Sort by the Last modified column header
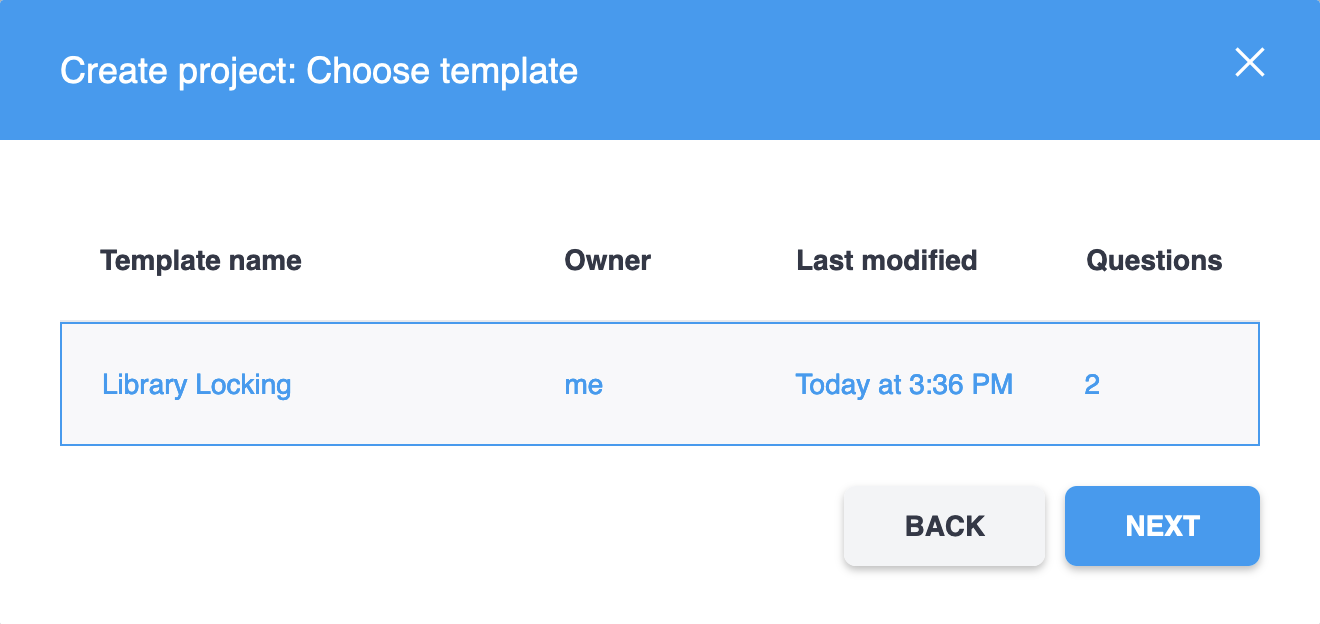The height and width of the screenshot is (624, 1320). 886,261
